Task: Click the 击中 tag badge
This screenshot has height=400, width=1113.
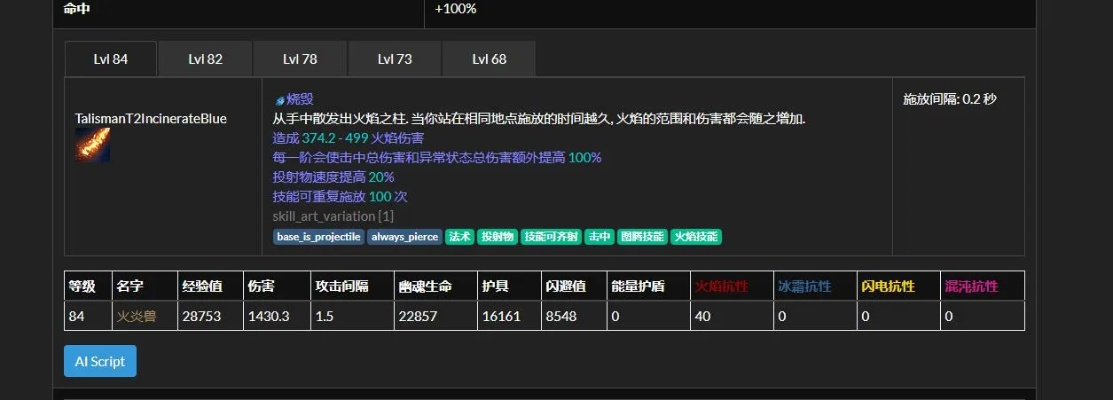Action: [x=599, y=237]
